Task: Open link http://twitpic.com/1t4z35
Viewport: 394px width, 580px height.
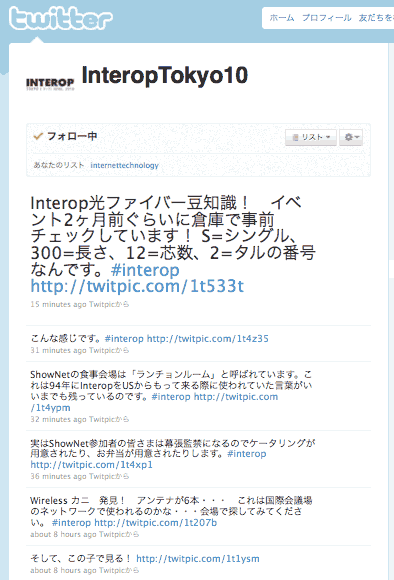Action: [x=208, y=338]
